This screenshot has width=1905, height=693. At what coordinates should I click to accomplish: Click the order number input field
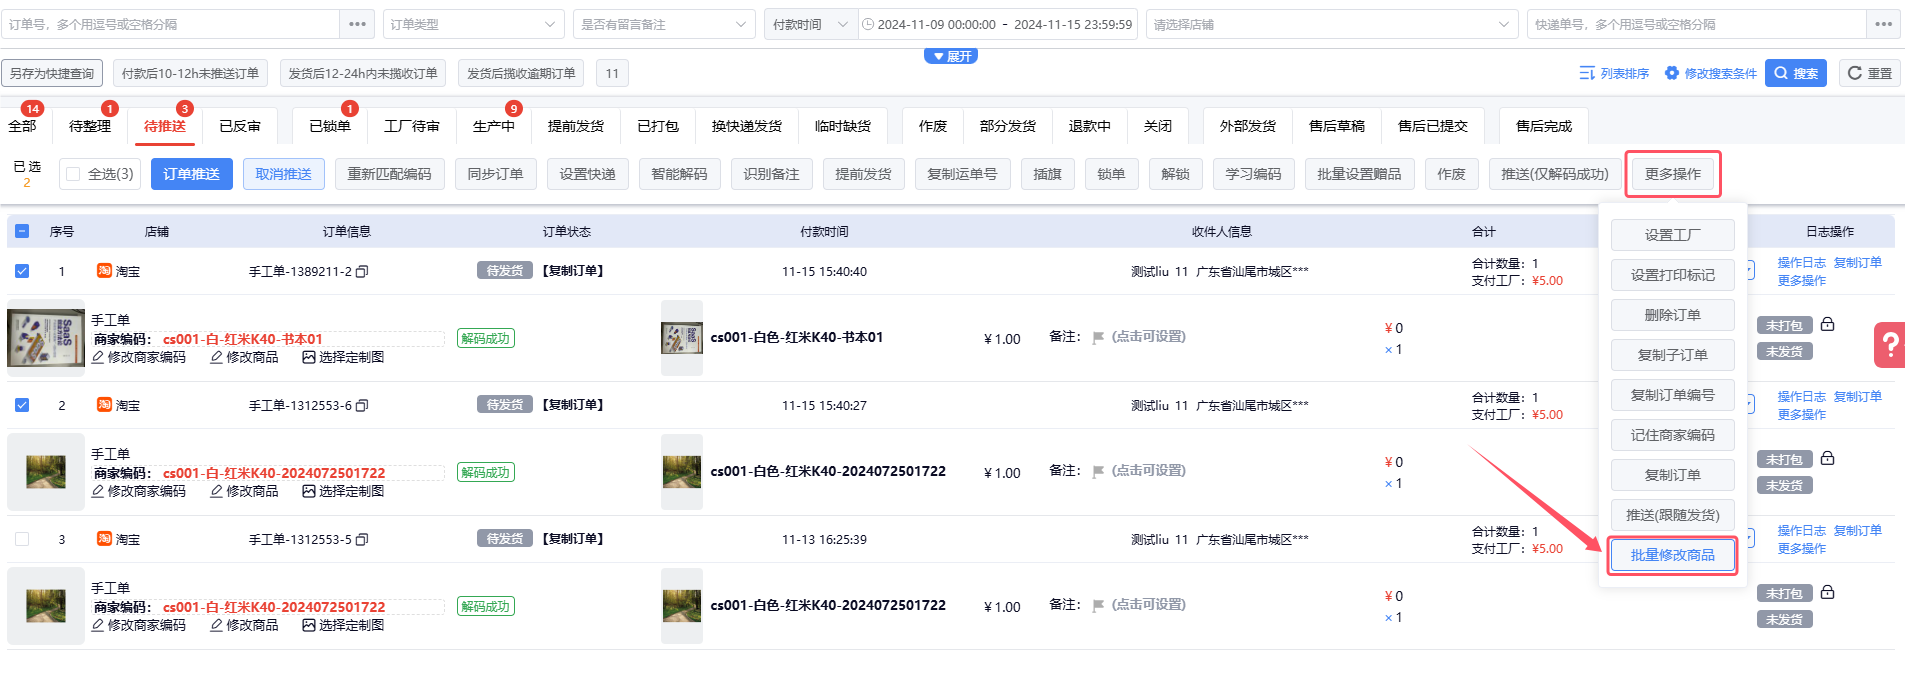click(x=170, y=24)
